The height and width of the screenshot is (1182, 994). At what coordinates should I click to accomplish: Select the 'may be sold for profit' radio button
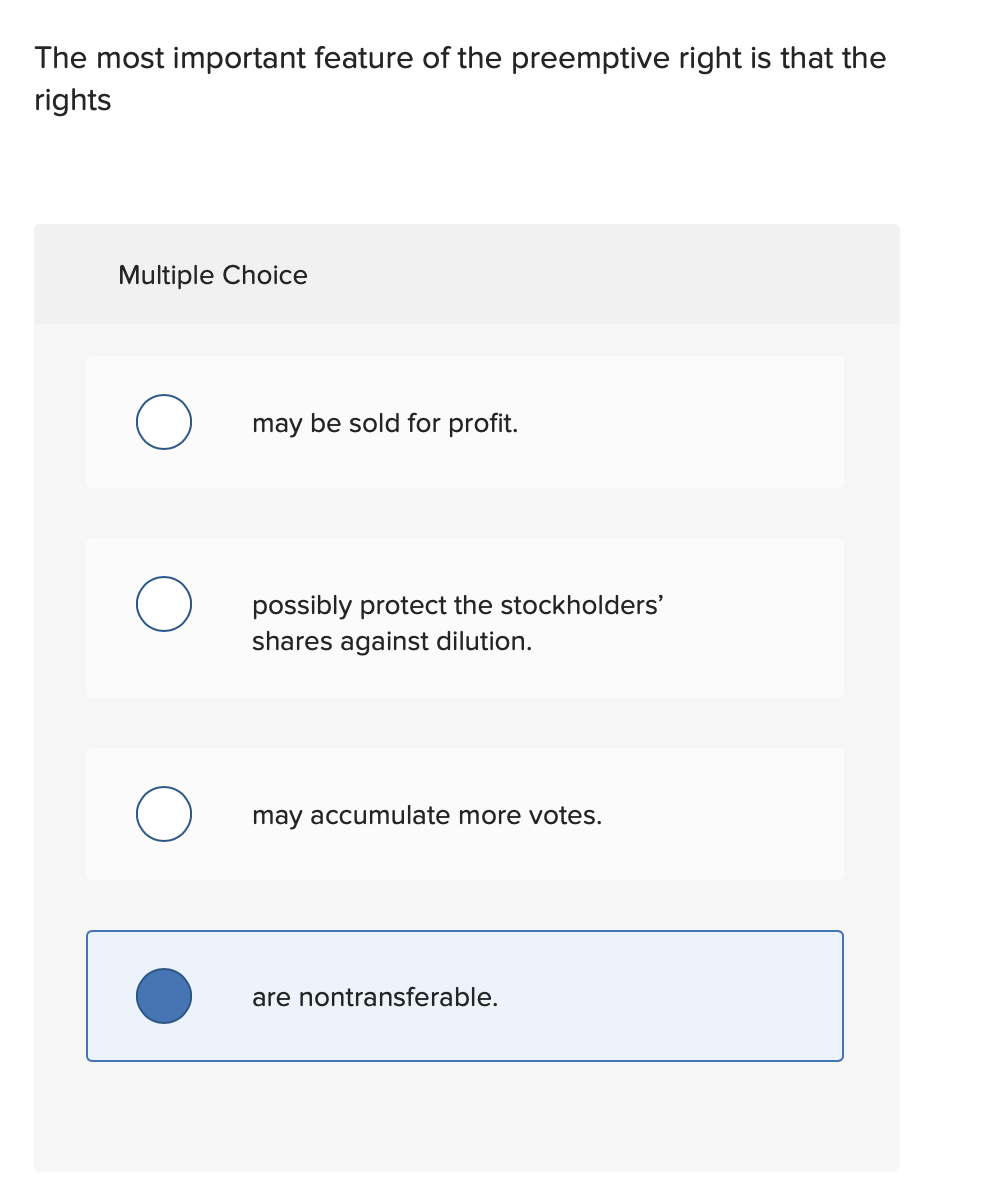(x=163, y=422)
